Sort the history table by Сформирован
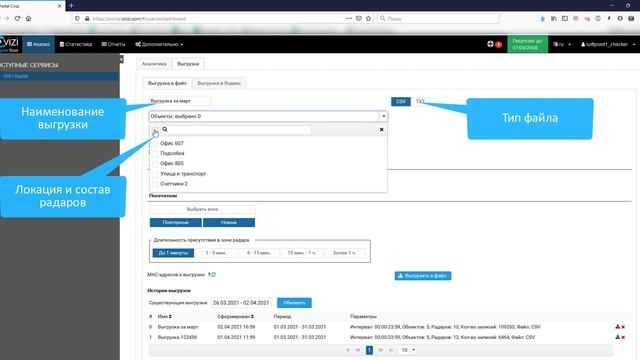 click(x=236, y=316)
